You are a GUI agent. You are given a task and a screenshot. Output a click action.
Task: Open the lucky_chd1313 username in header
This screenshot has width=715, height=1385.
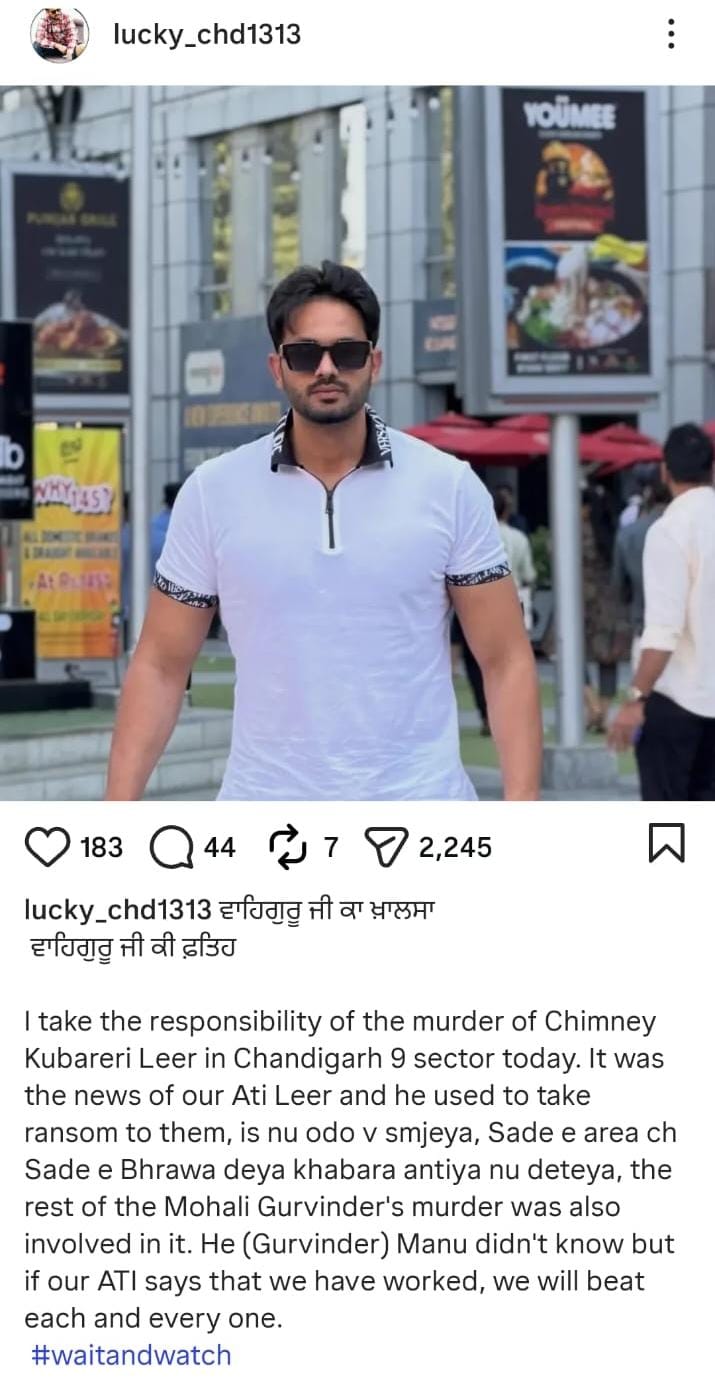point(207,35)
